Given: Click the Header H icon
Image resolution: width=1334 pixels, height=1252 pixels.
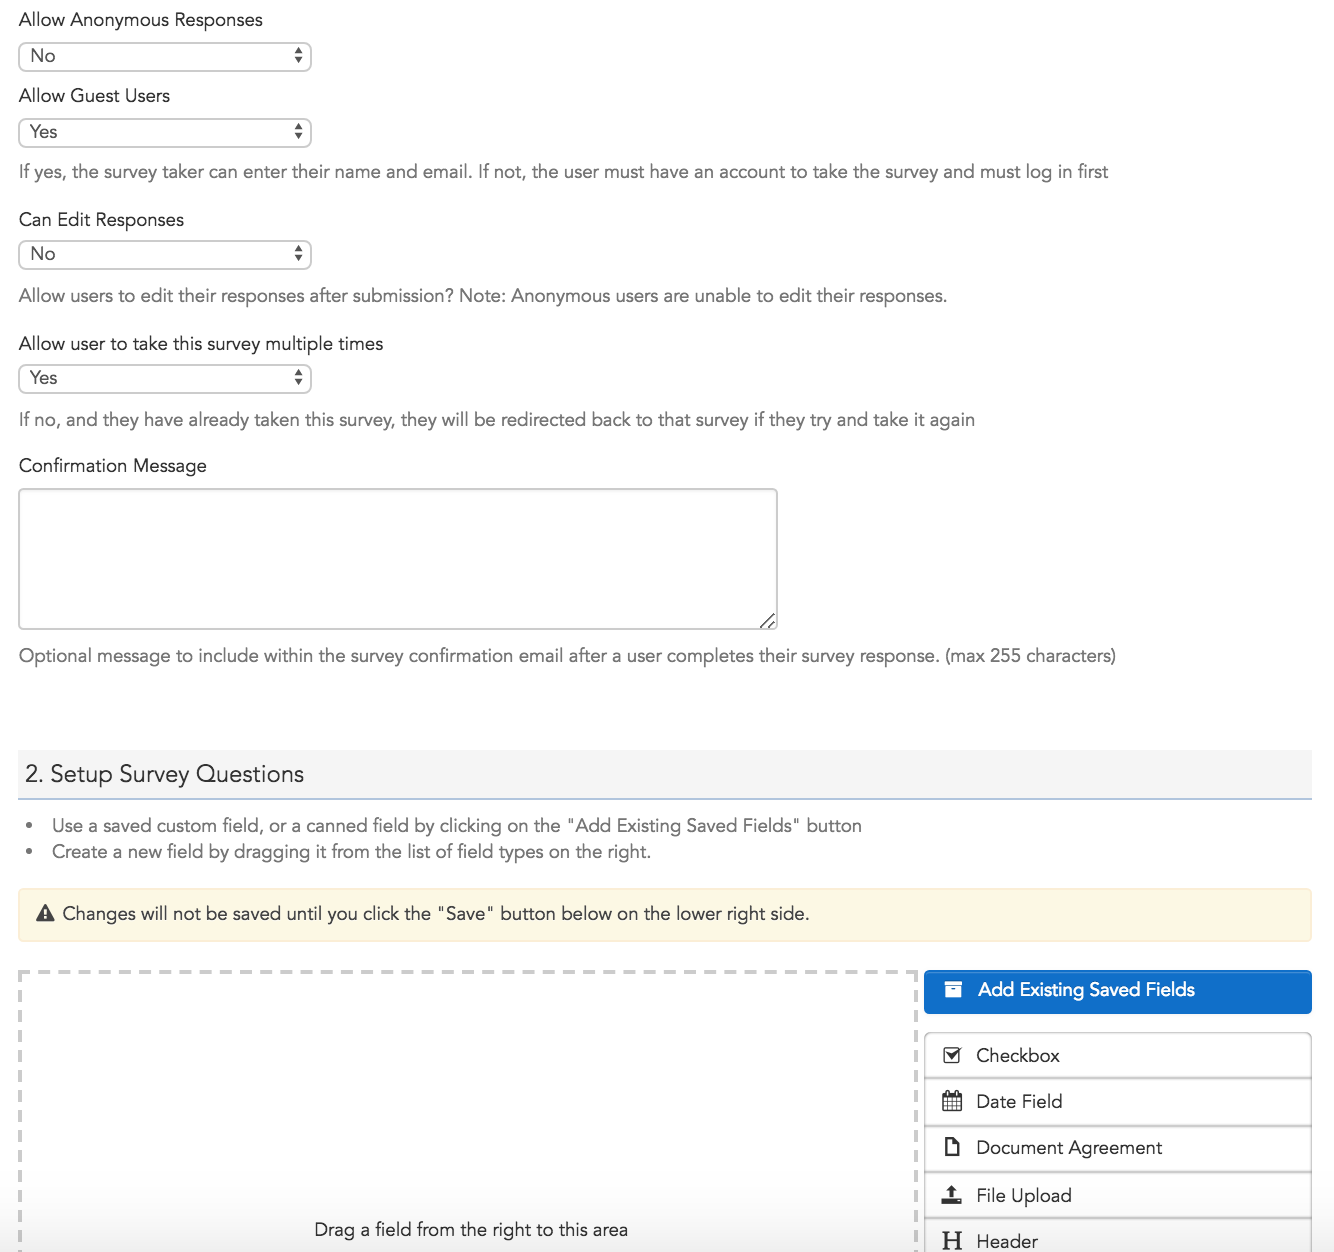Looking at the screenshot, I should click(952, 1241).
